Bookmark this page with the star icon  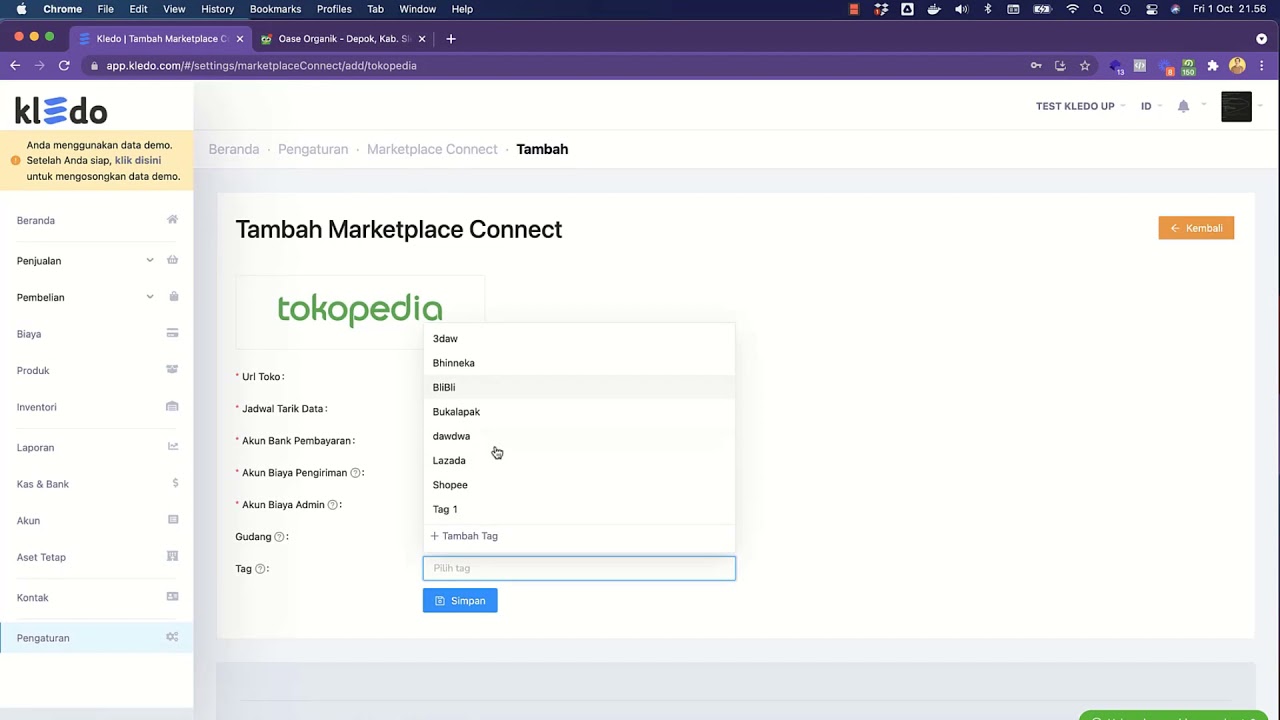click(x=1085, y=66)
